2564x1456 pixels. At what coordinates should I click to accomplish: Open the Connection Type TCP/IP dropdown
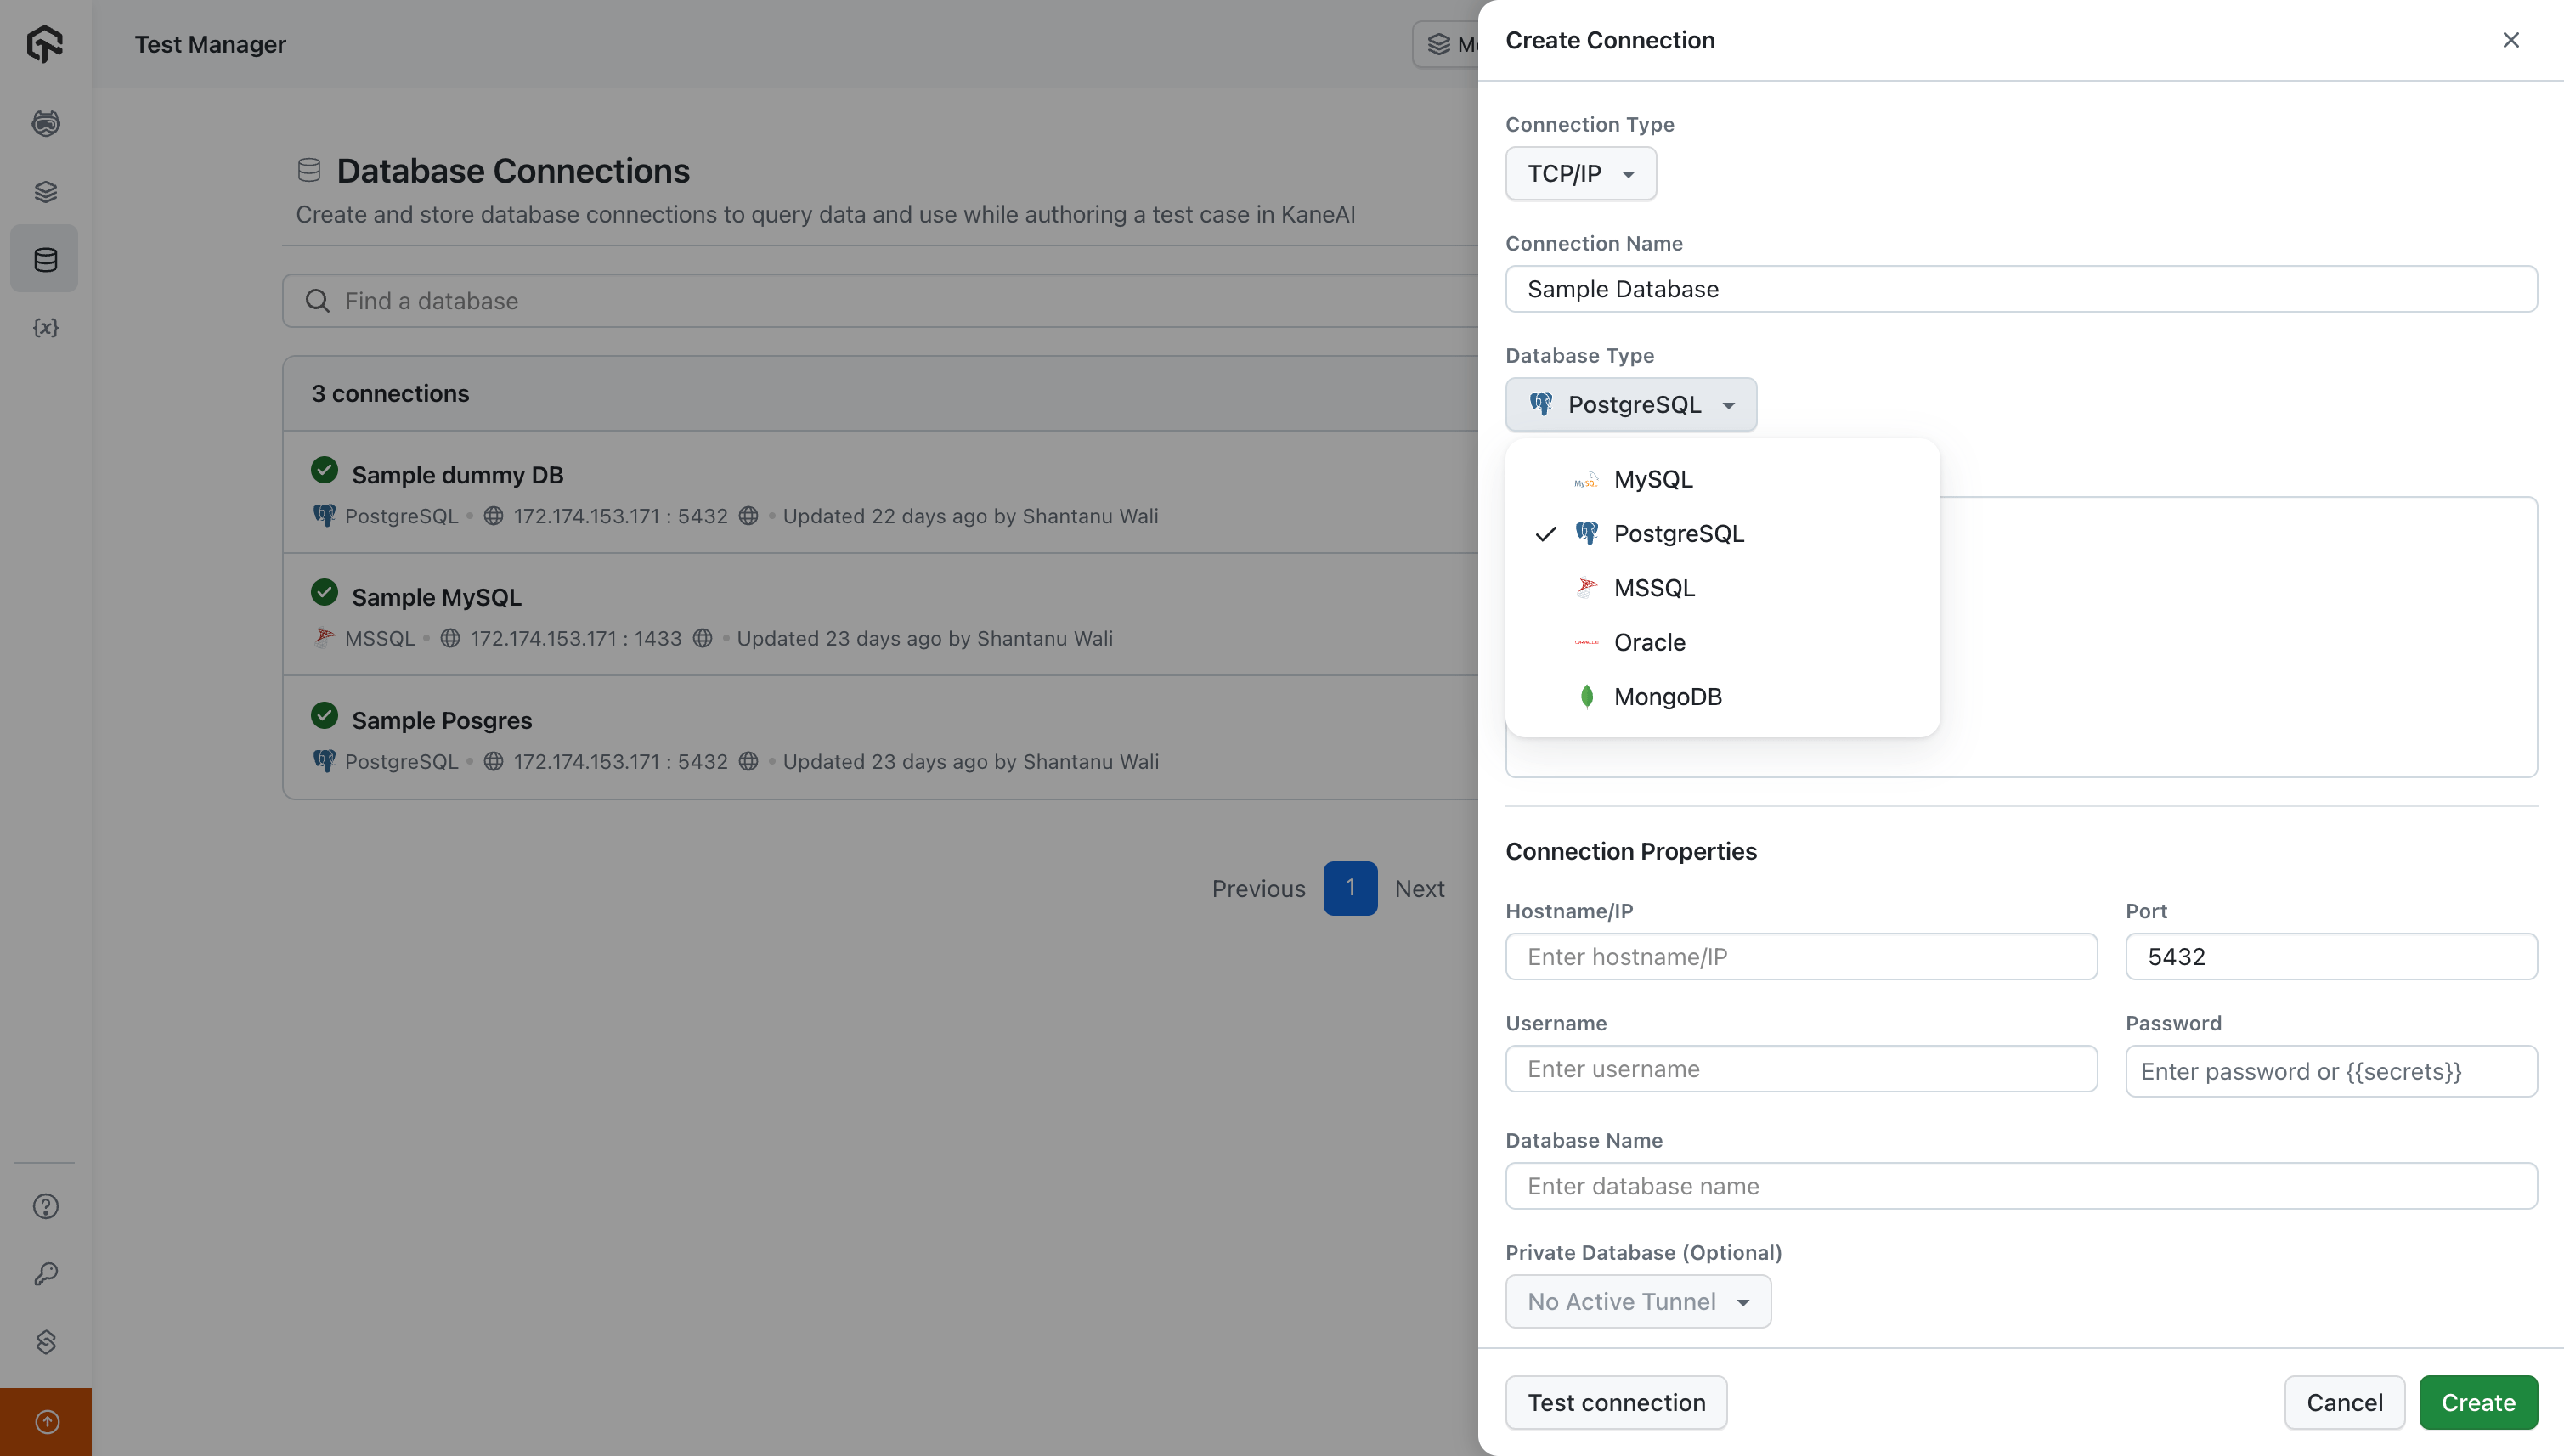[1580, 173]
